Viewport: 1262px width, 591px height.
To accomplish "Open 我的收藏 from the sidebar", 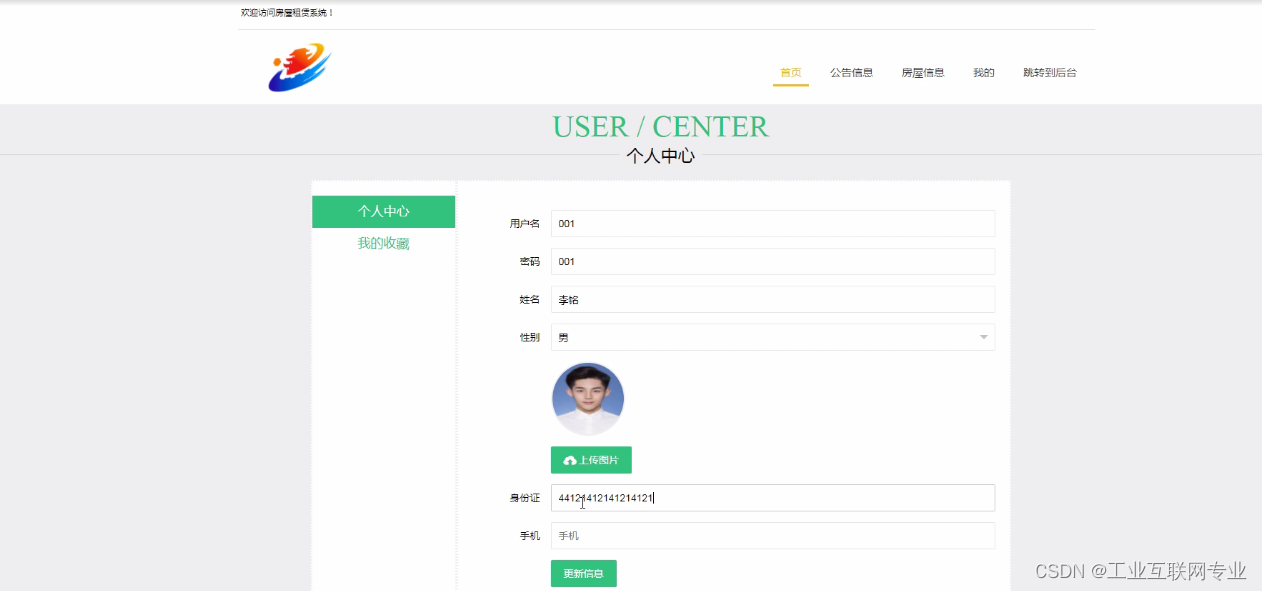I will pos(384,243).
